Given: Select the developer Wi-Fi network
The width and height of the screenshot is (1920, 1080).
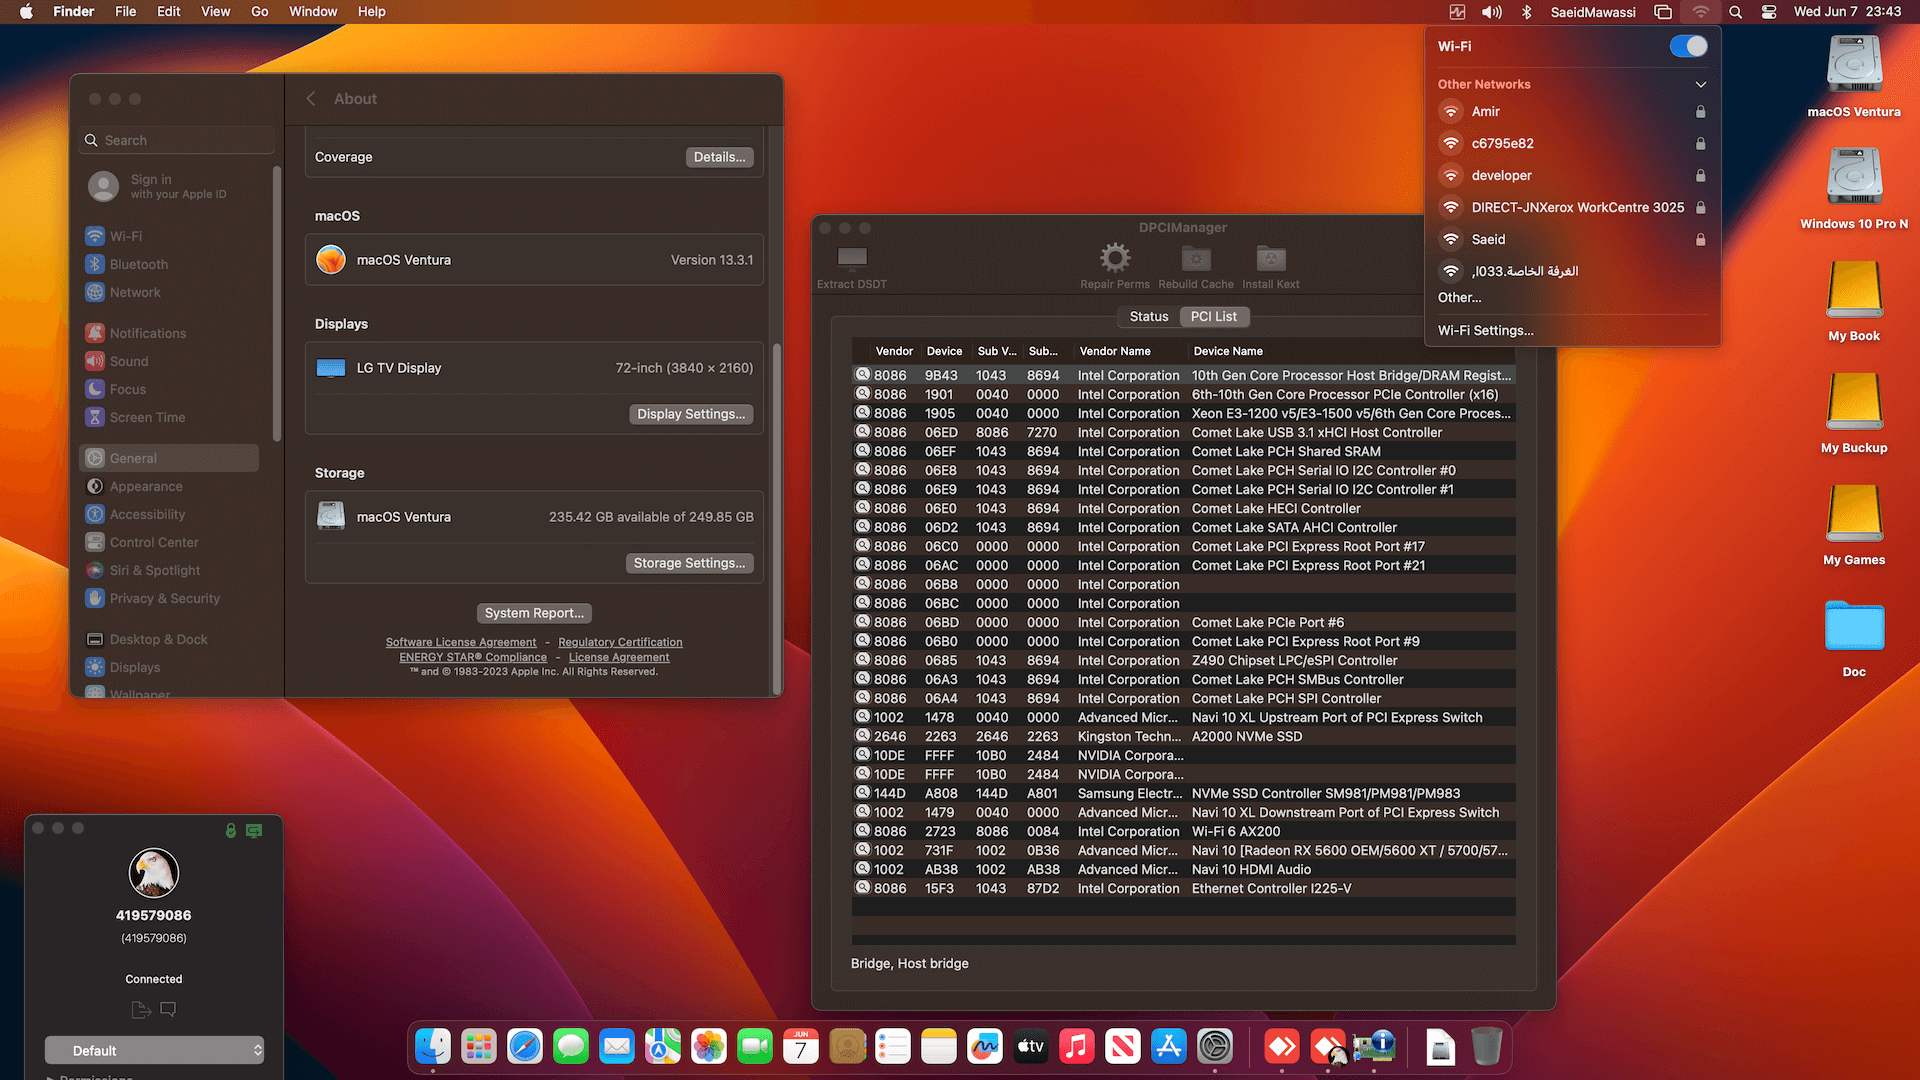Looking at the screenshot, I should click(1572, 175).
